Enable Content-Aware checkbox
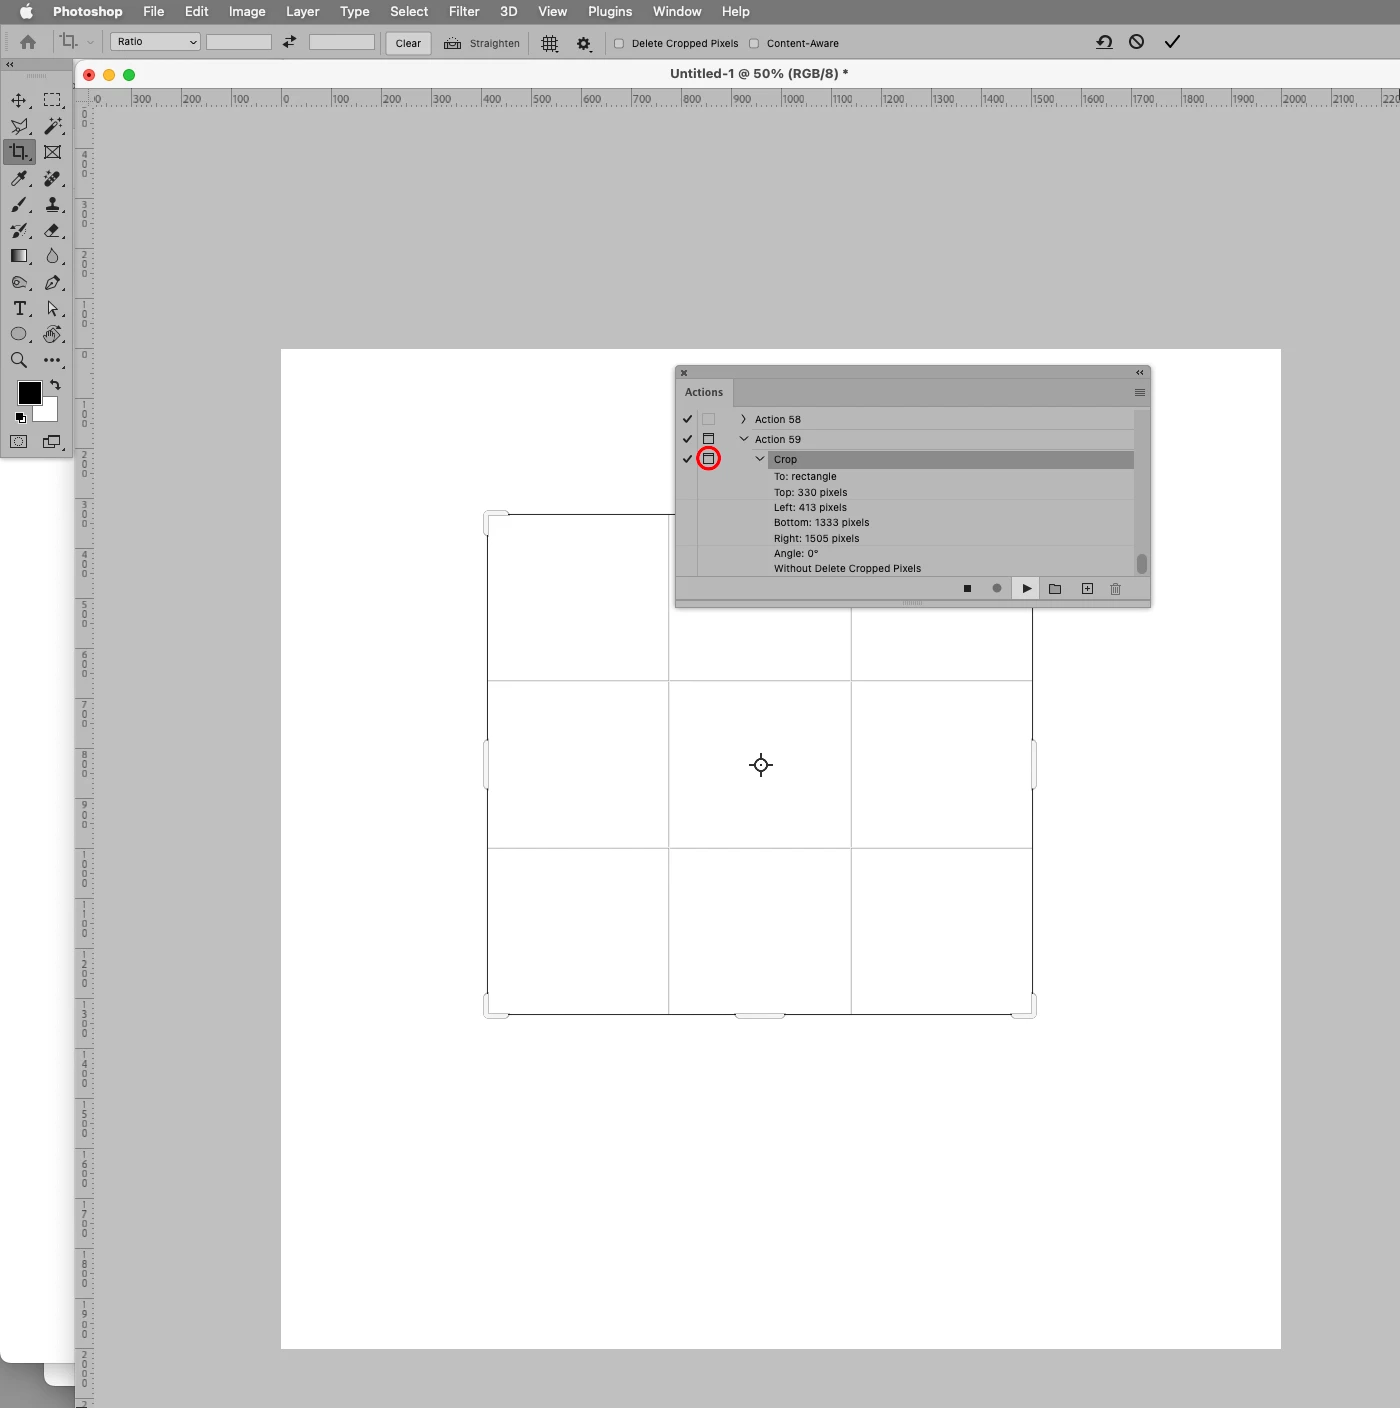The width and height of the screenshot is (1400, 1408). (754, 43)
